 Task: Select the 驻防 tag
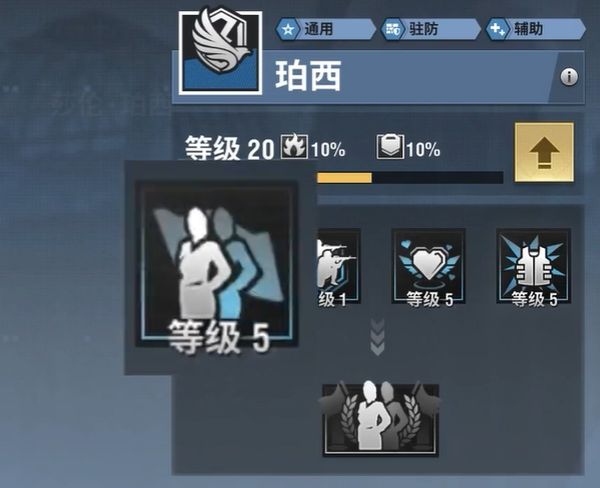(430, 29)
